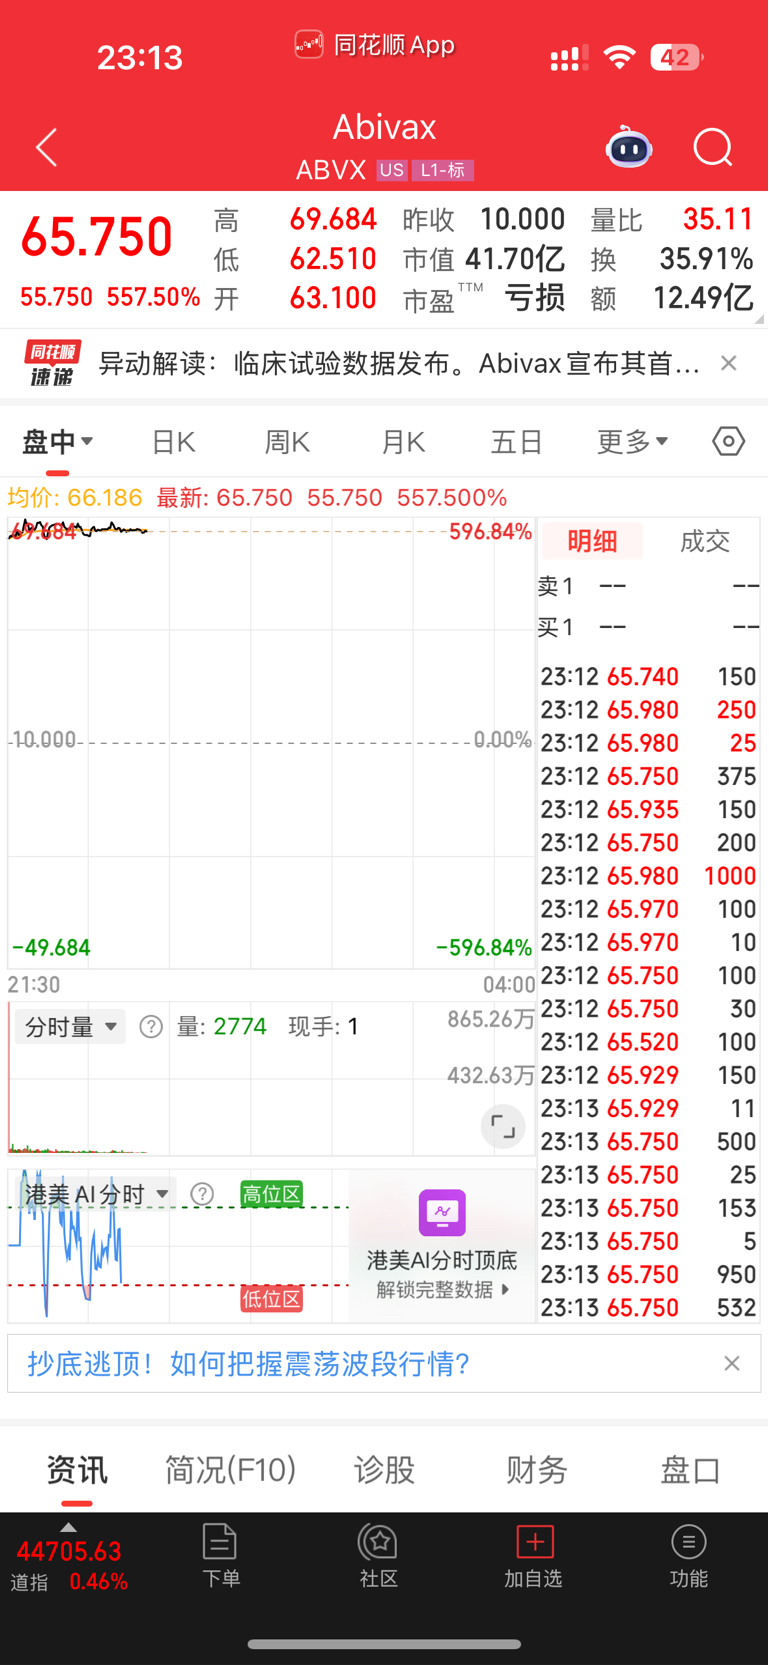Tap the Wi-Fi status icon
The height and width of the screenshot is (1665, 769).
click(620, 57)
